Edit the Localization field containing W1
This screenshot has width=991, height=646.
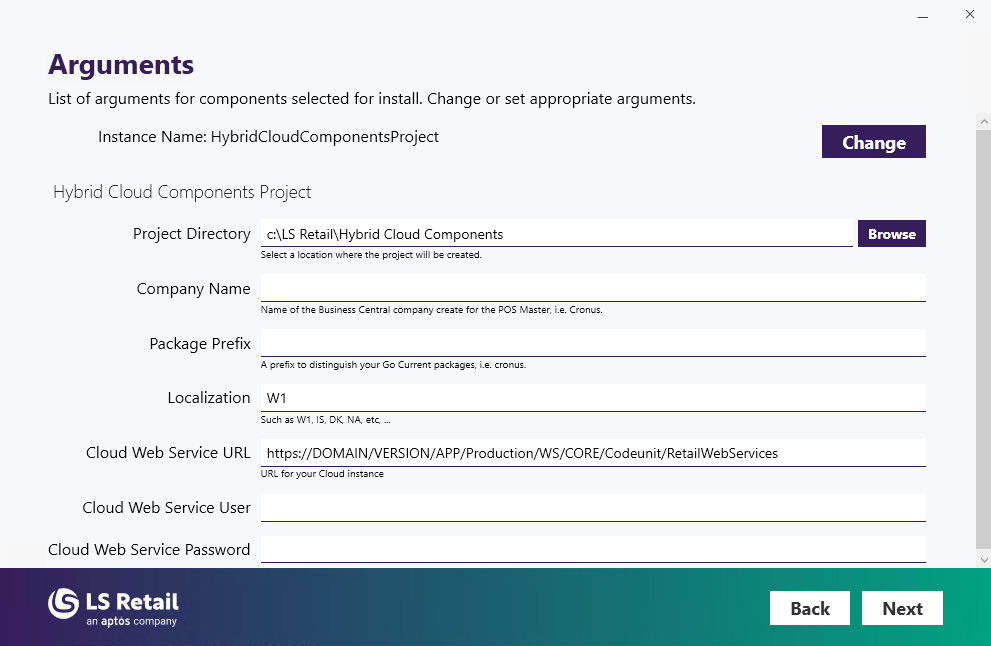point(592,398)
